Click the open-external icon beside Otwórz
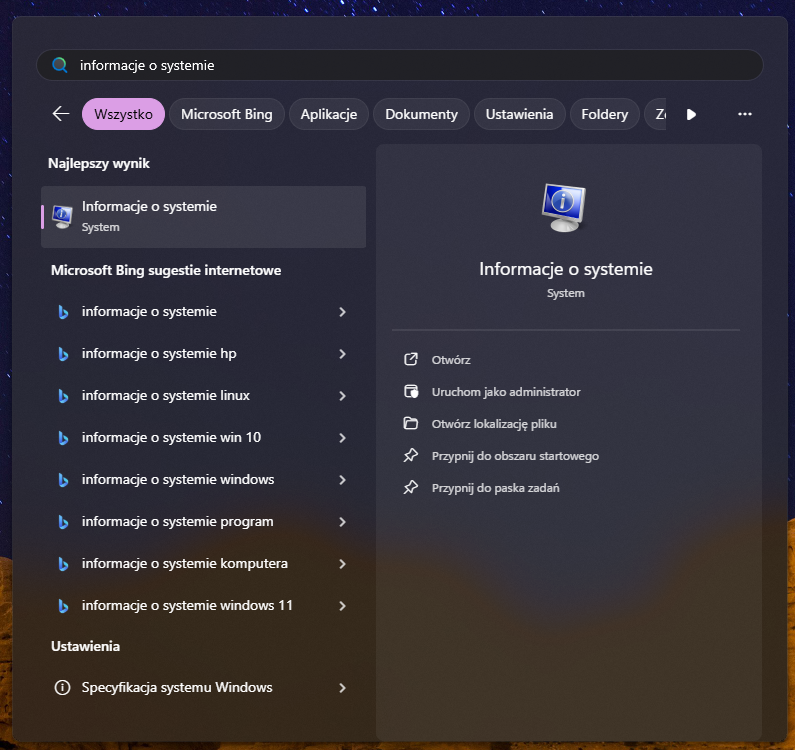795x750 pixels. coord(411,360)
